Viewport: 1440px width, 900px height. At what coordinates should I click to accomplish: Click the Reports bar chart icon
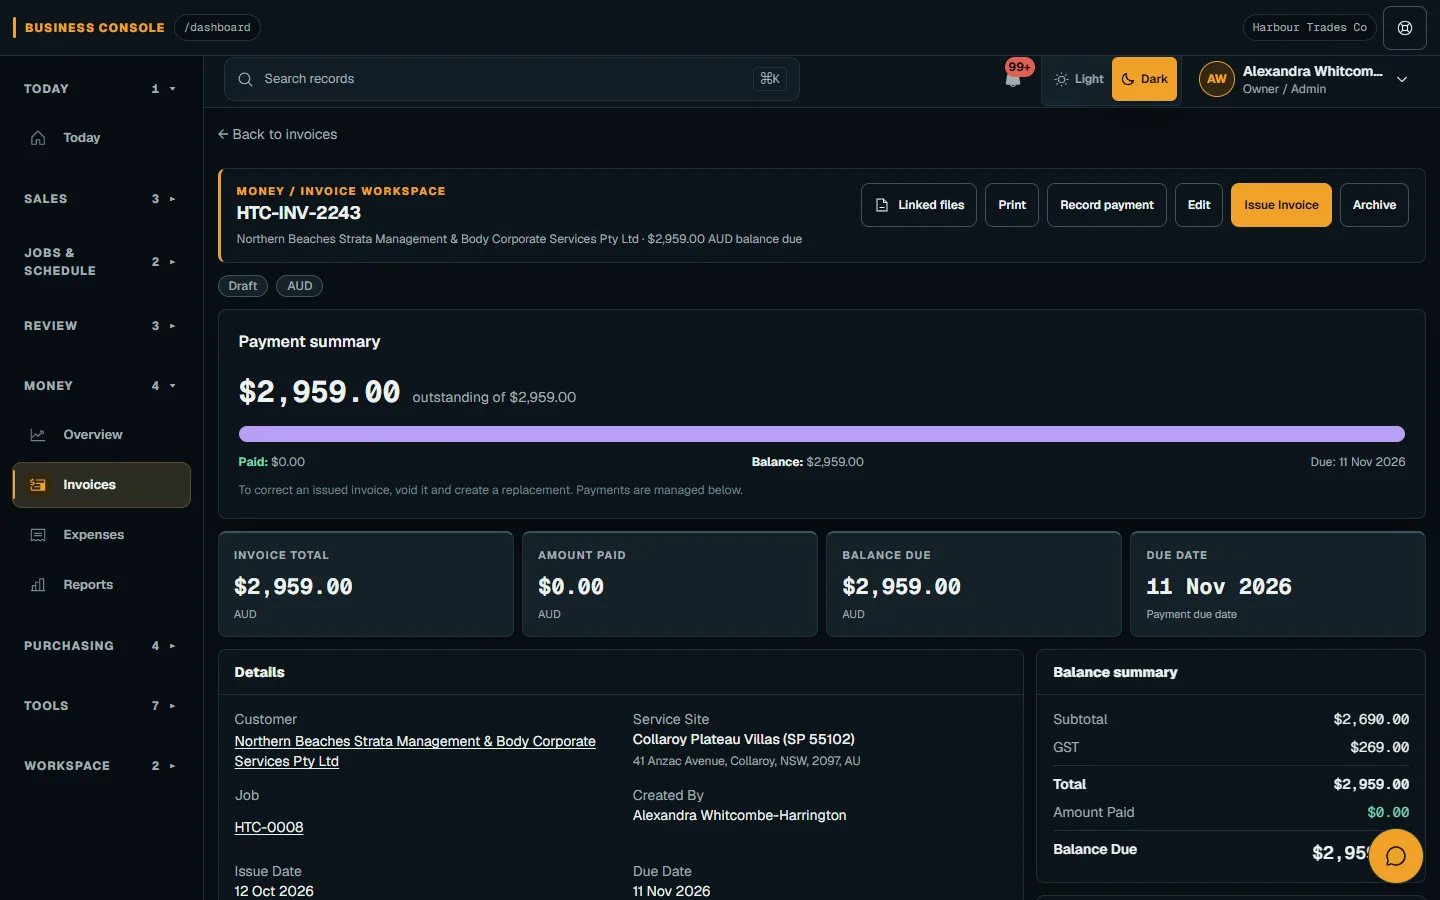38,585
